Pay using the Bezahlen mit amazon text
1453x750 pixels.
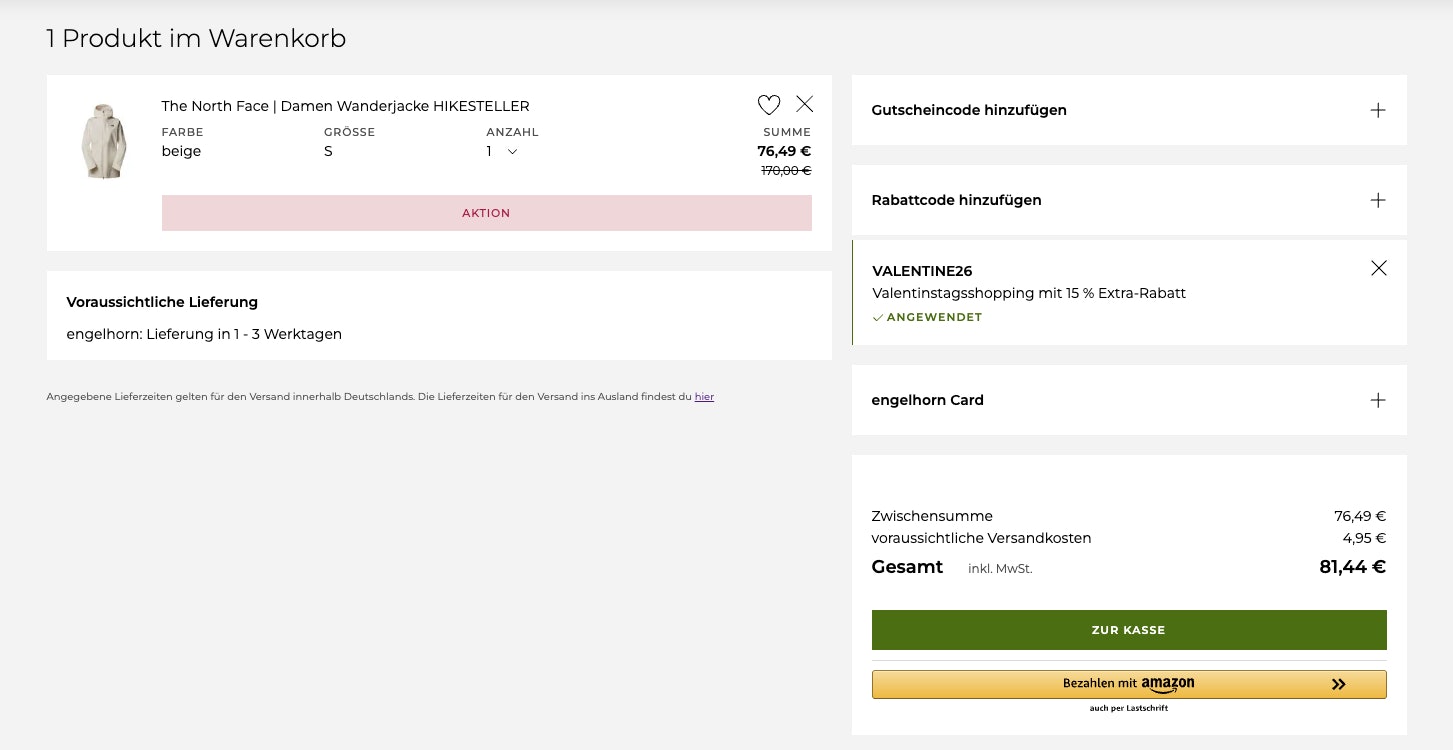pos(1128,684)
